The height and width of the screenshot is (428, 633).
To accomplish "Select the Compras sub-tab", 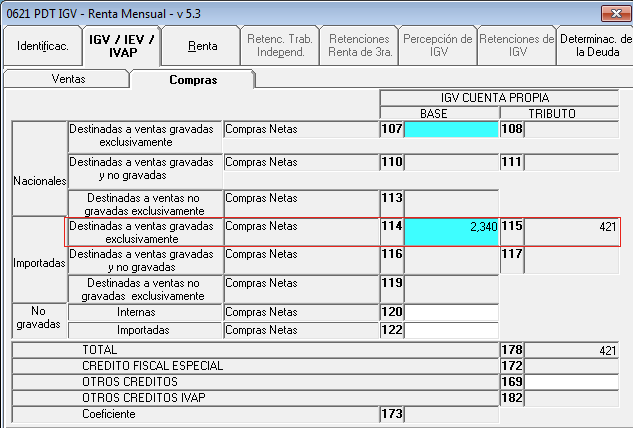I will [193, 80].
